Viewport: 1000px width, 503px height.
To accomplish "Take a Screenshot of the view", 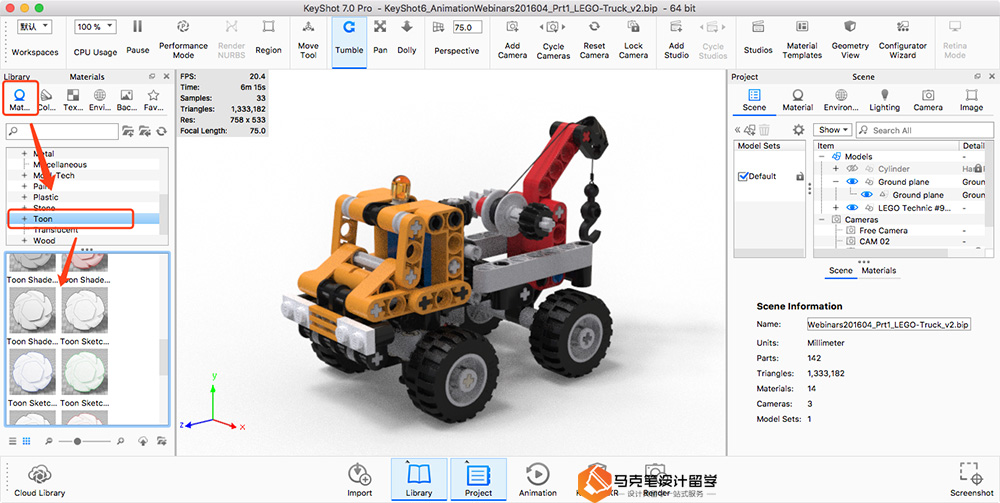I will point(971,479).
